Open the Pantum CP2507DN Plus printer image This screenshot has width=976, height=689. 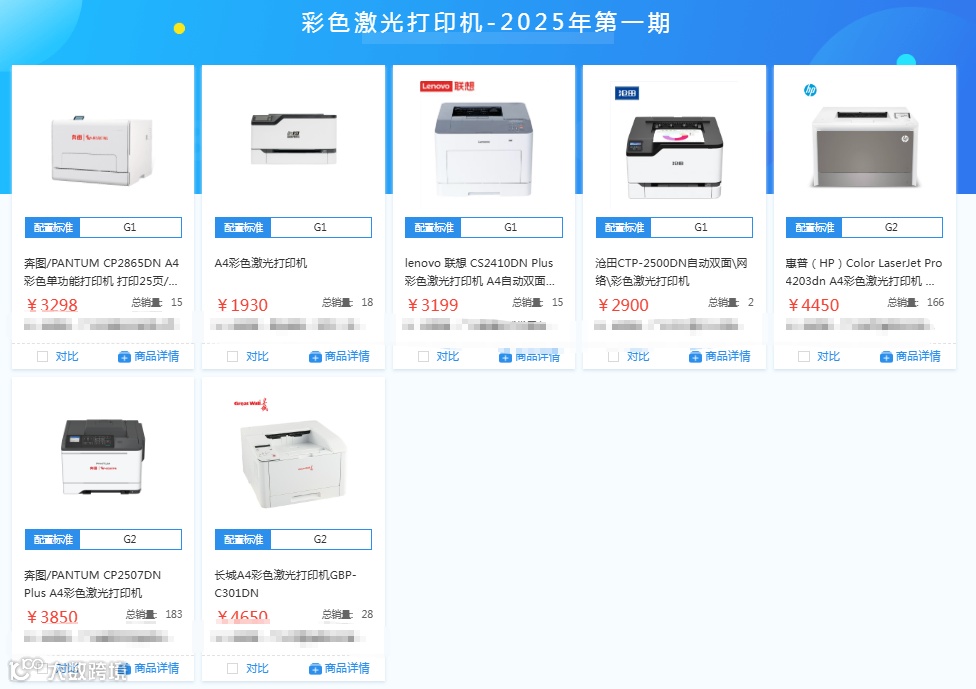(x=103, y=456)
